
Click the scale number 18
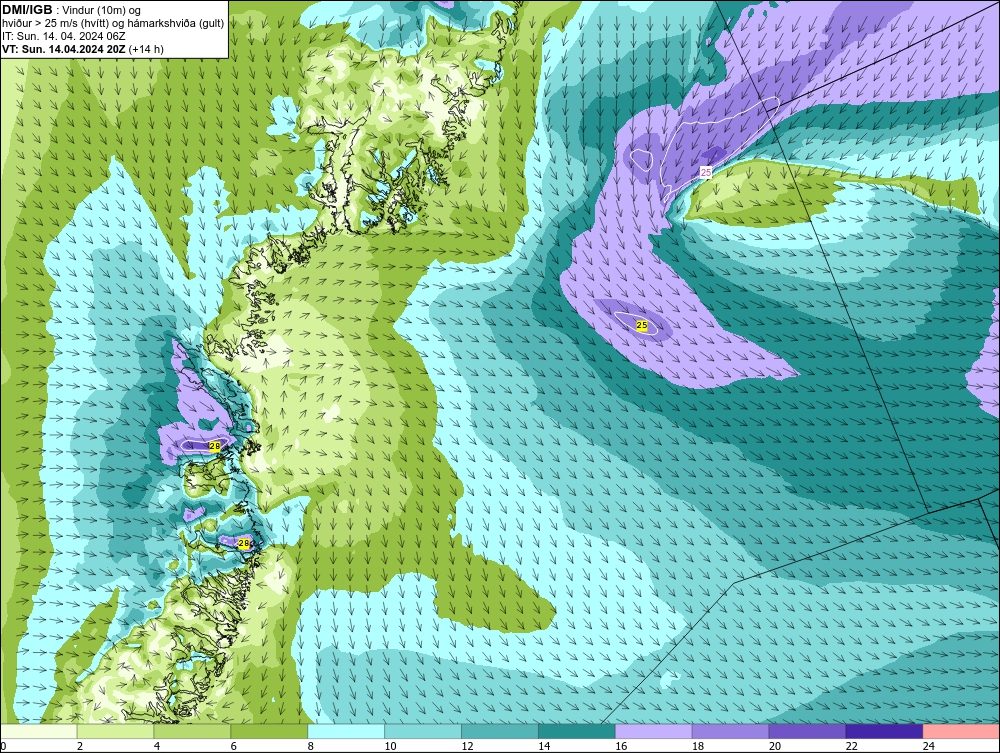click(698, 746)
